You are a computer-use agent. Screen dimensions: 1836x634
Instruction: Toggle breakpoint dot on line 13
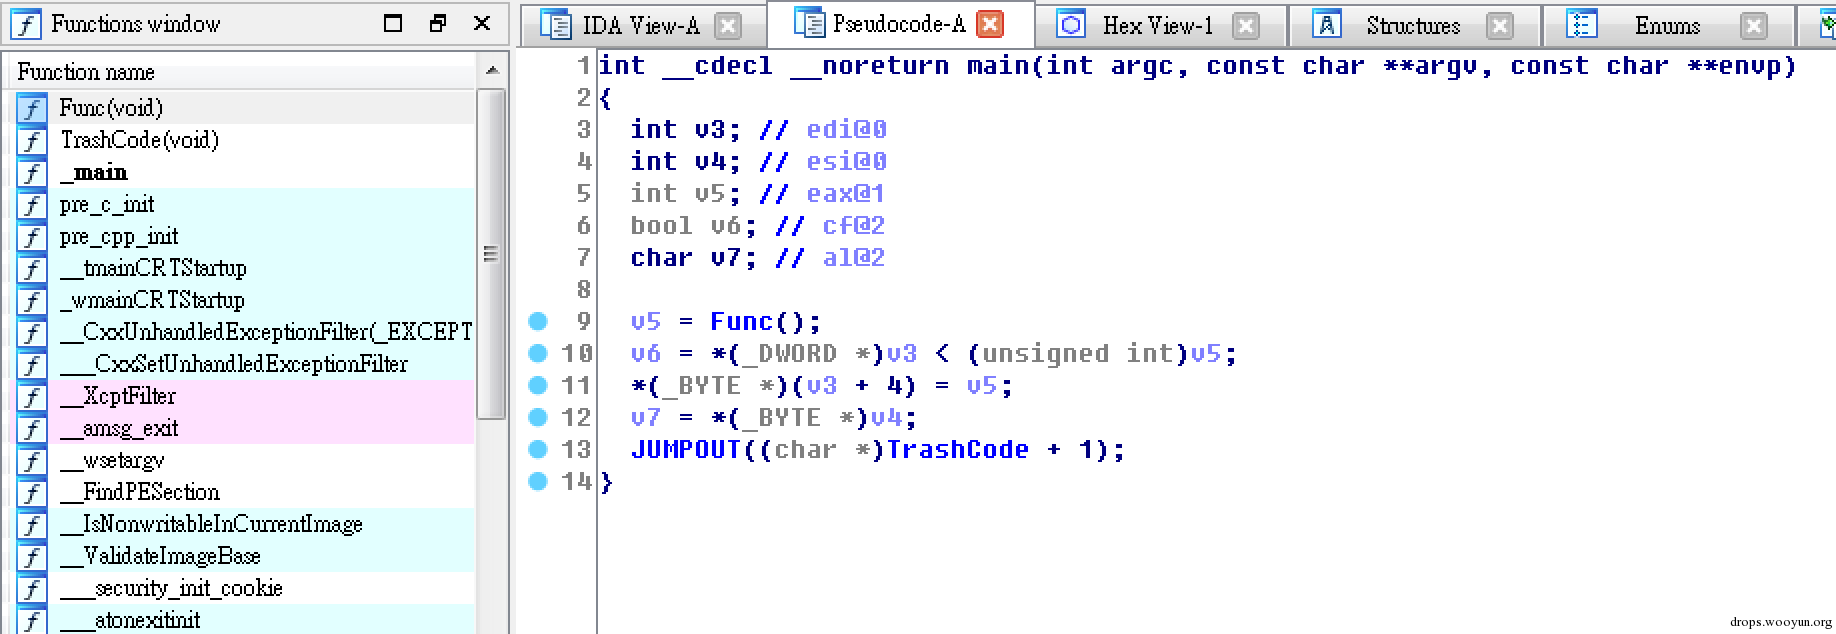tap(538, 449)
